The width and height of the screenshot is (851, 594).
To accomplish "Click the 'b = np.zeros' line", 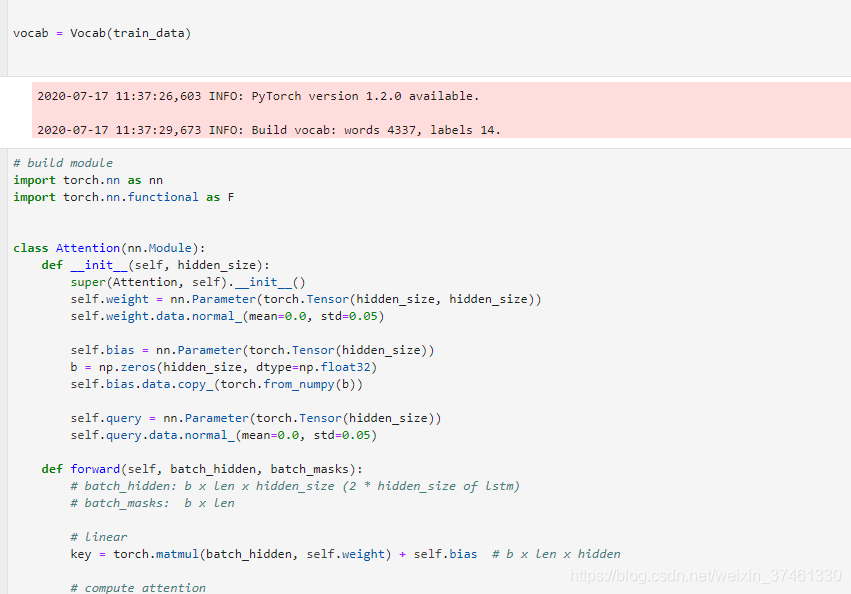I will click(224, 367).
